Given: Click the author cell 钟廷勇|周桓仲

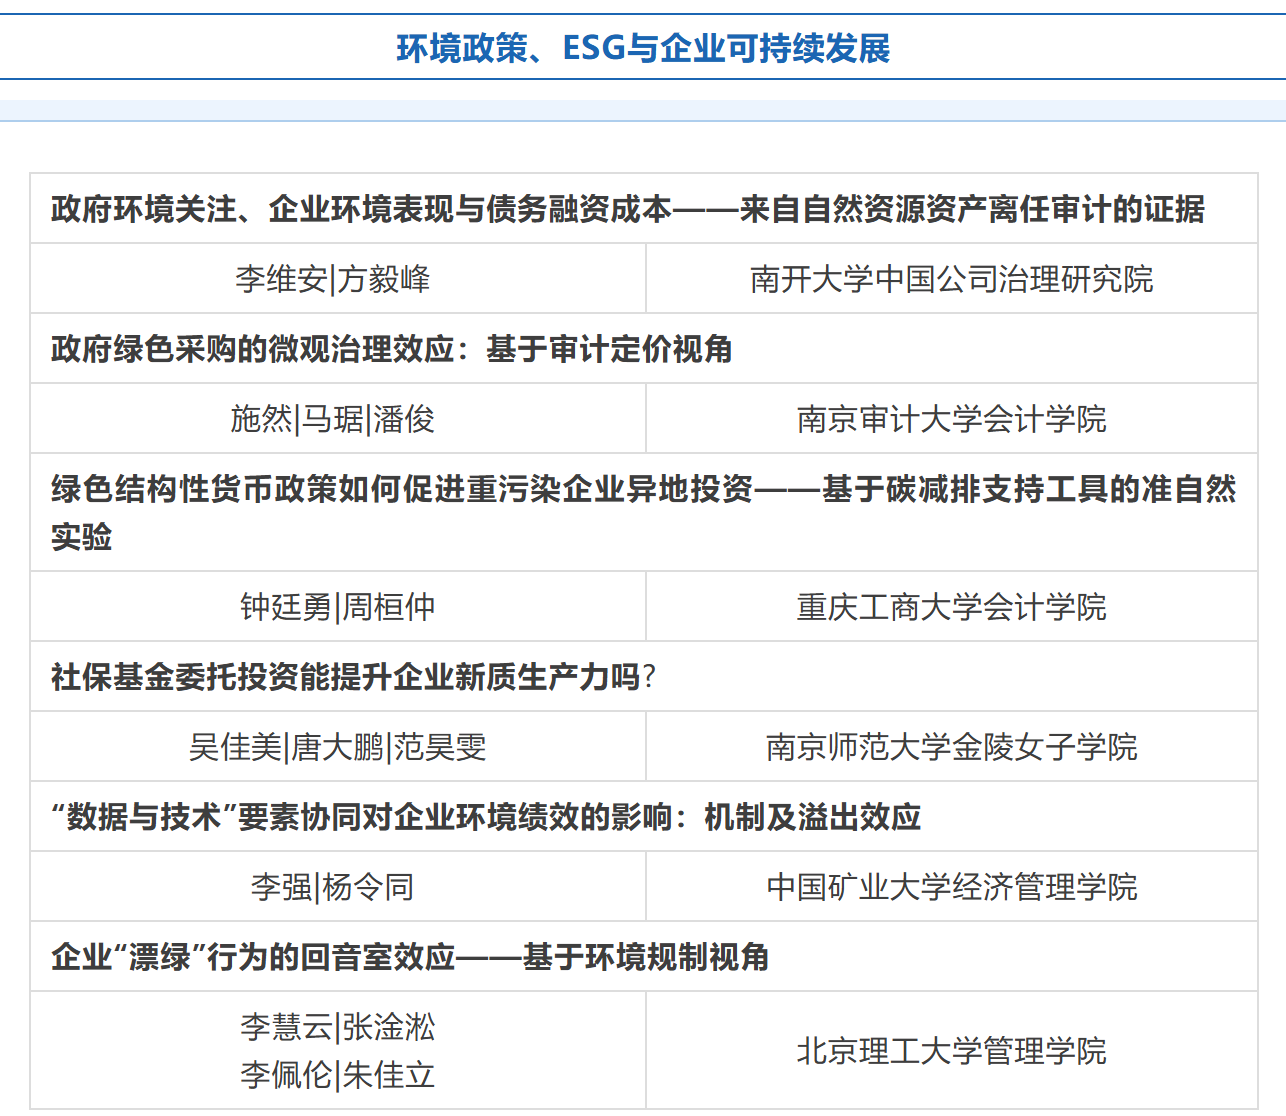Looking at the screenshot, I should [x=337, y=607].
